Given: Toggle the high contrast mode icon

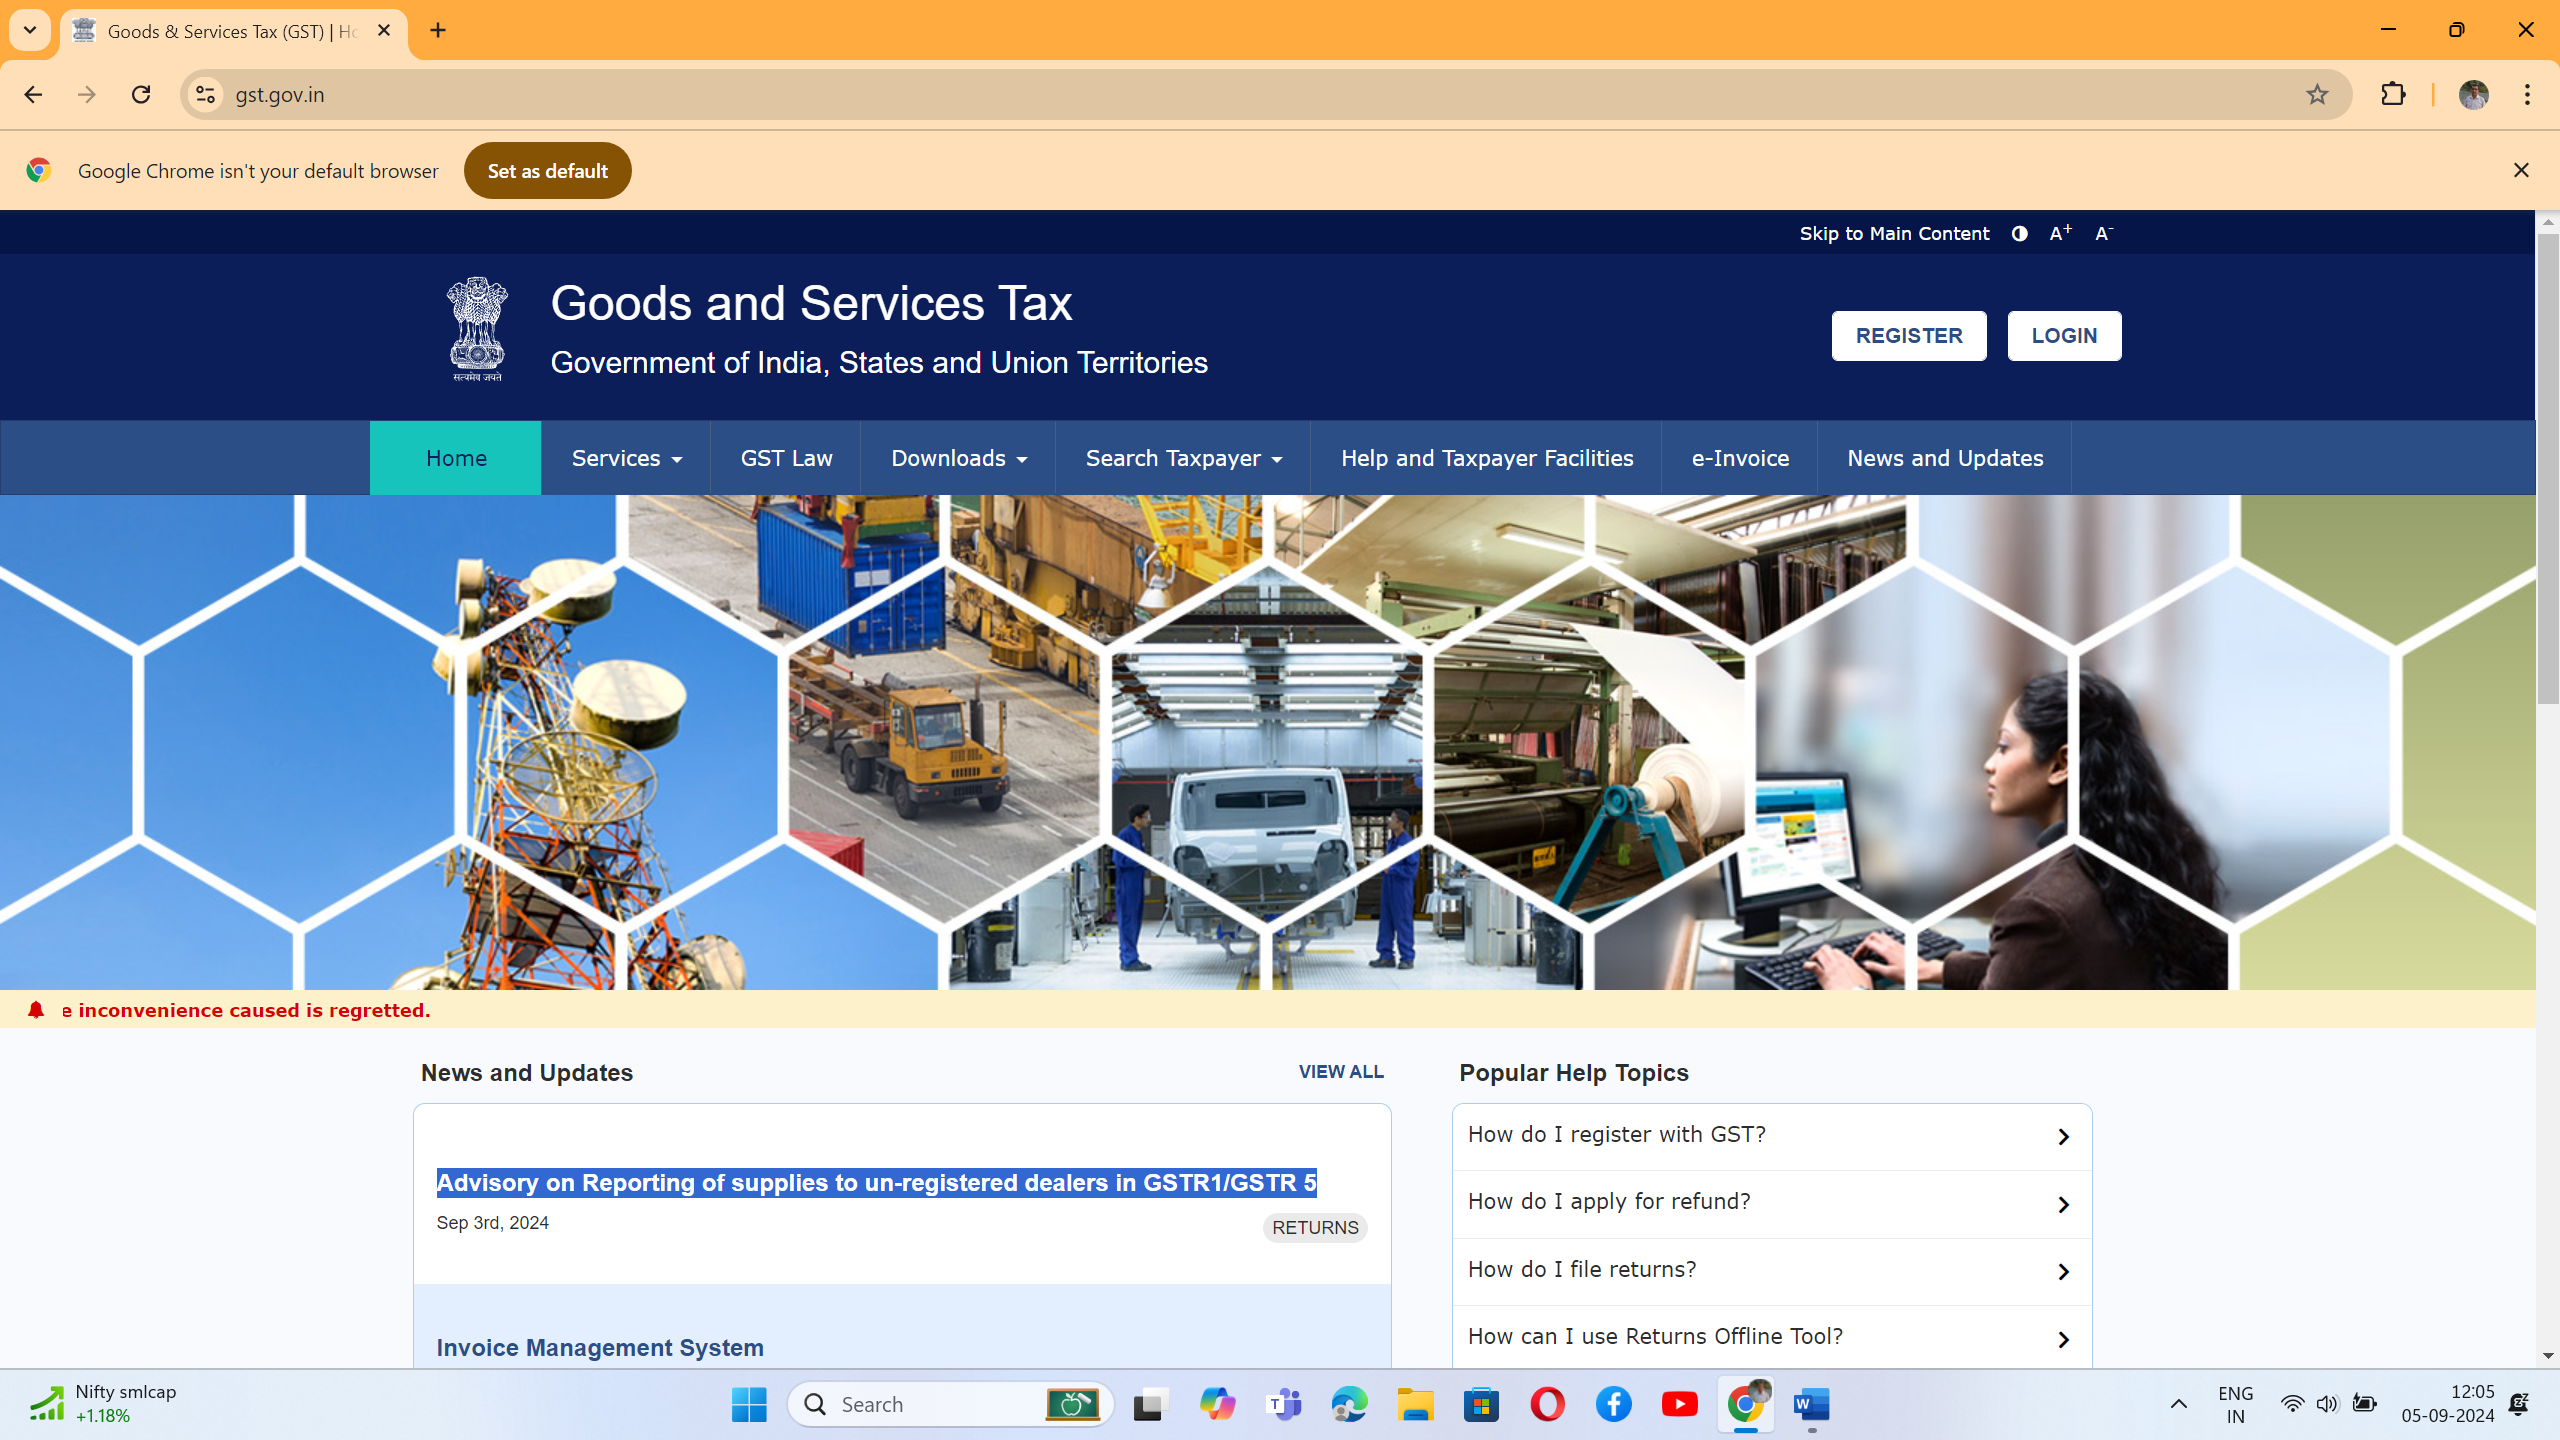Looking at the screenshot, I should click(x=2019, y=233).
